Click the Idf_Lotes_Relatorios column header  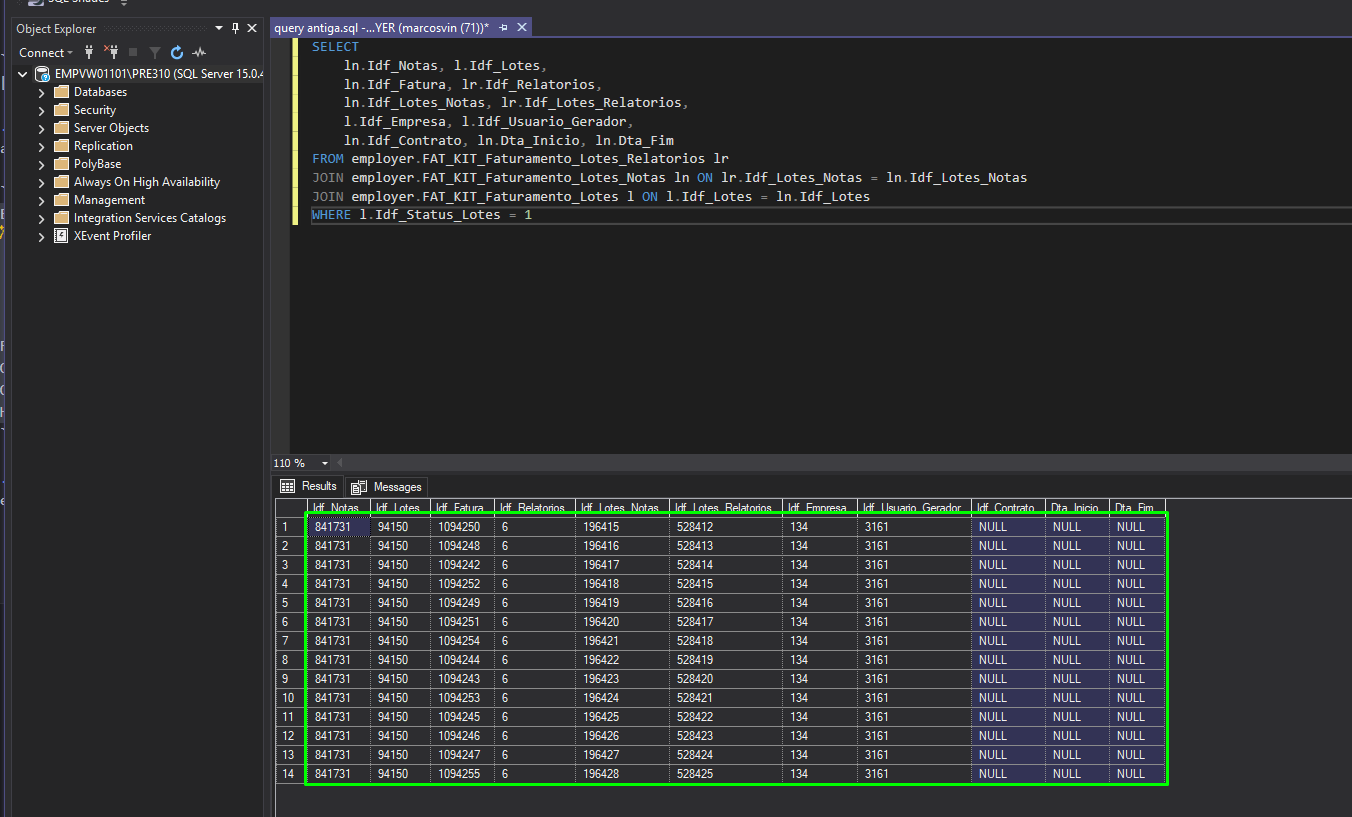725,508
